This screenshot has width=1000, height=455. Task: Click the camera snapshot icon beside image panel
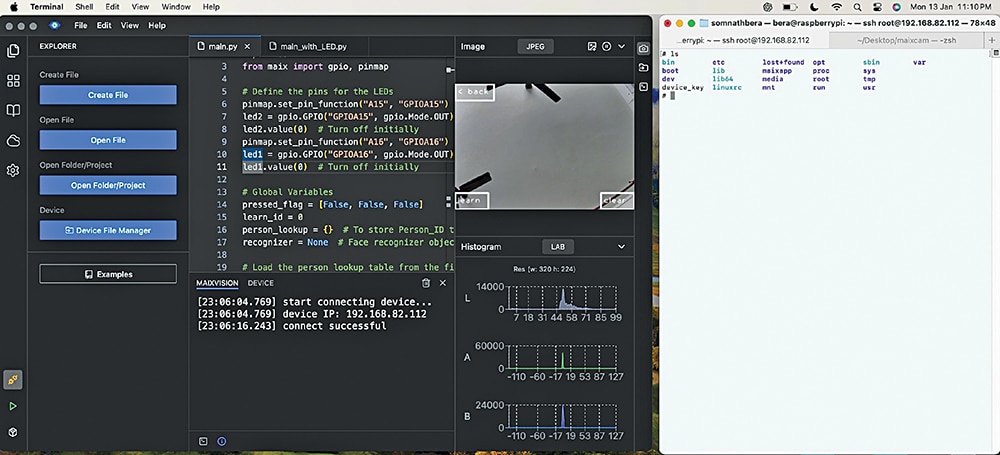click(x=644, y=48)
